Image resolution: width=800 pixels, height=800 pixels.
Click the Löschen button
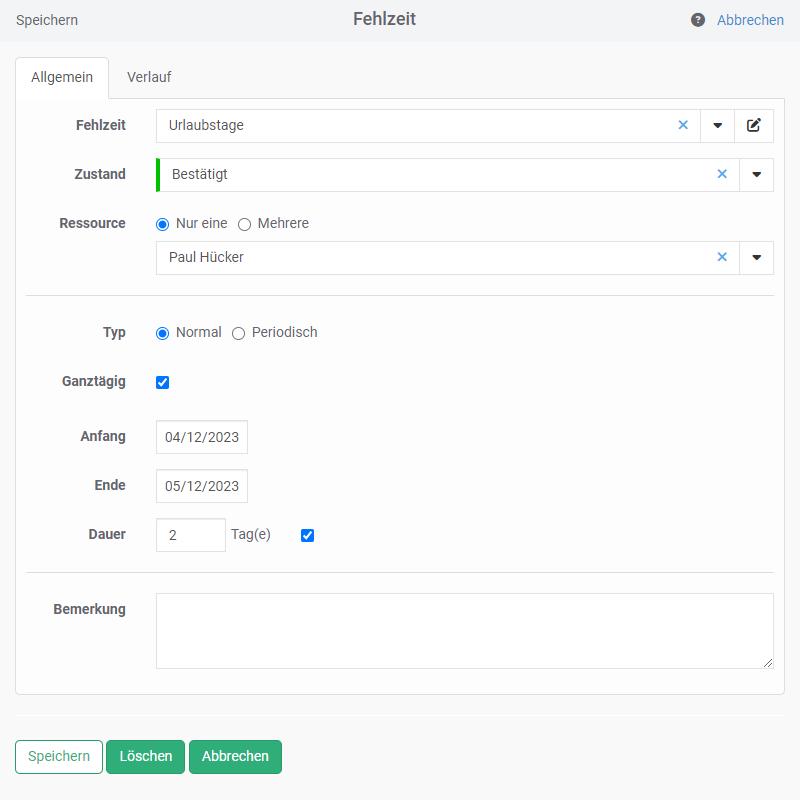[146, 757]
